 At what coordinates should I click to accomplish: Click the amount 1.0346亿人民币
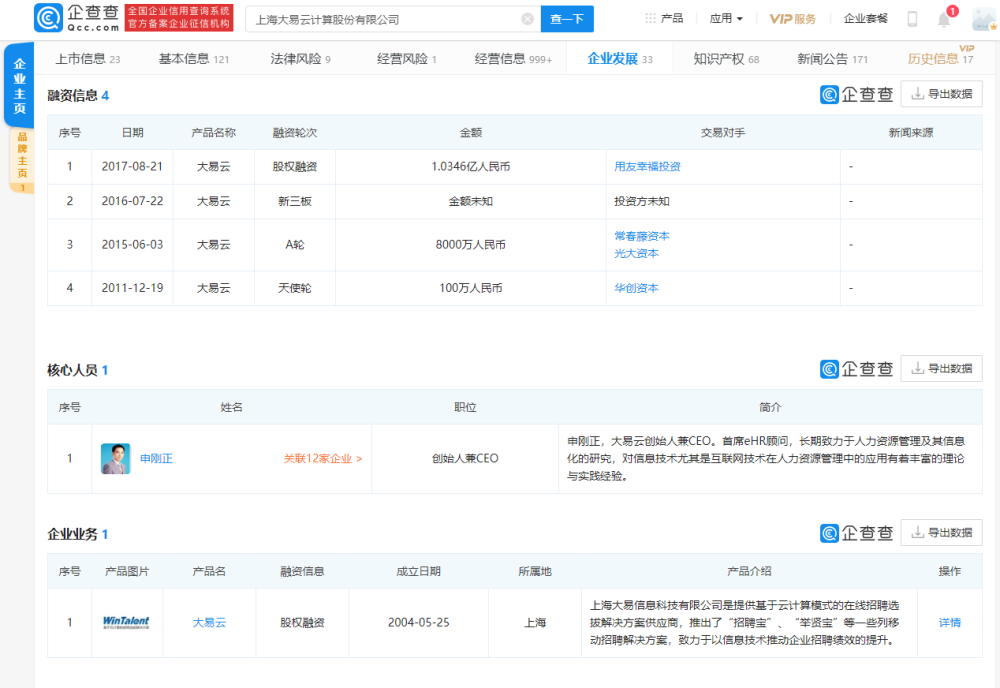(471, 166)
